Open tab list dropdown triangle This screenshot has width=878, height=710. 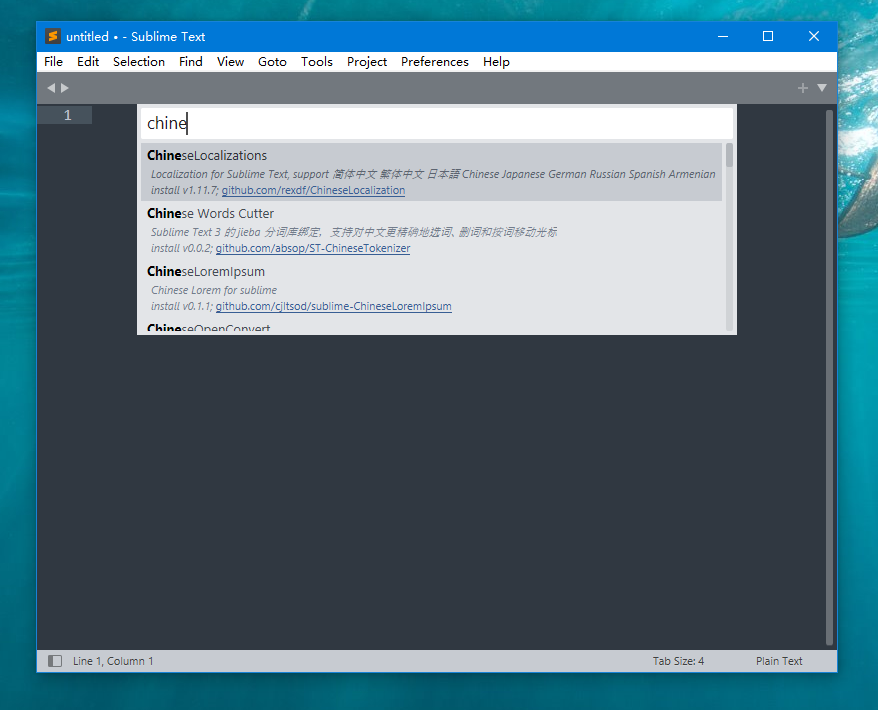pos(821,88)
